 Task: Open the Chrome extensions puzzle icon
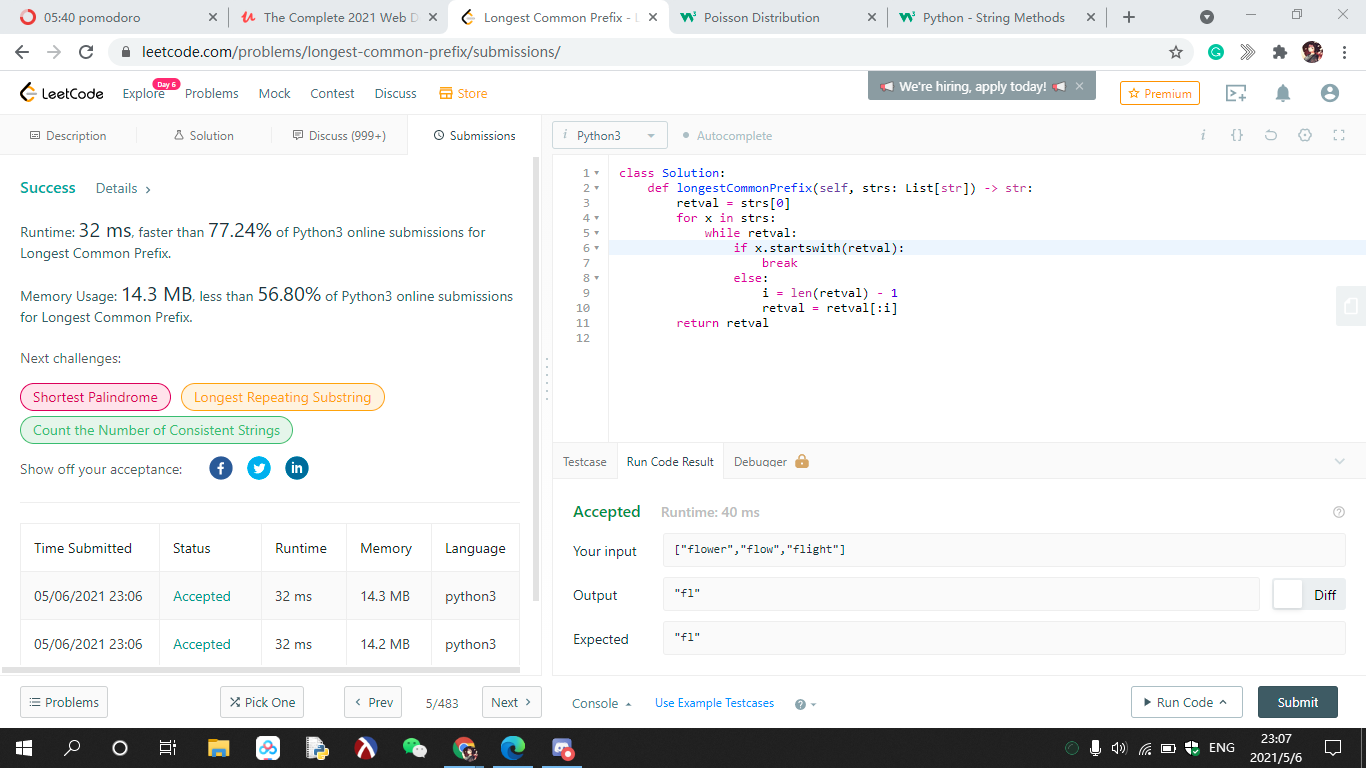[x=1280, y=52]
